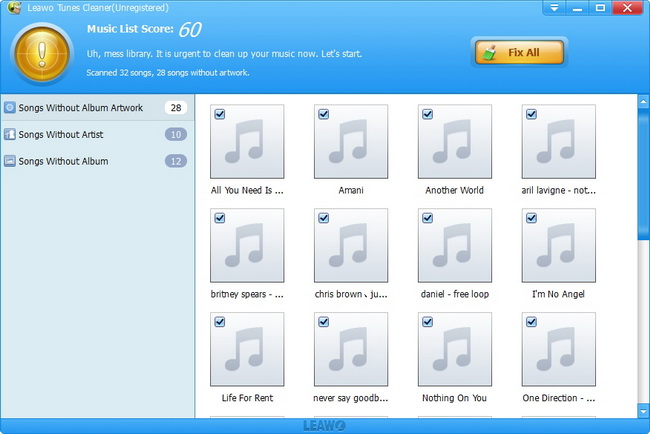This screenshot has height=434, width=650.
Task: Click the 12 count badge
Action: coord(176,161)
